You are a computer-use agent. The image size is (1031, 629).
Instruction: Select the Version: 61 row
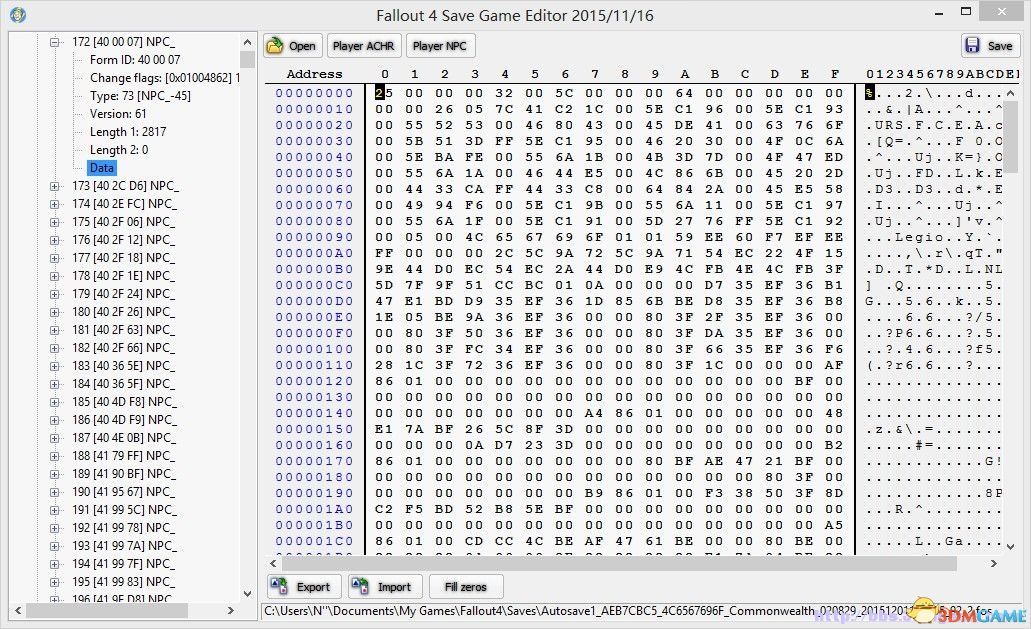pyautogui.click(x=118, y=114)
